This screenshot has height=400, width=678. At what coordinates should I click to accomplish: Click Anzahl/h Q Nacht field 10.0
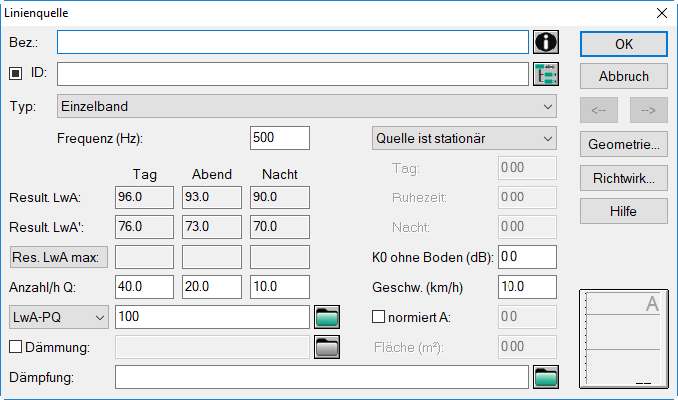pyautogui.click(x=280, y=287)
